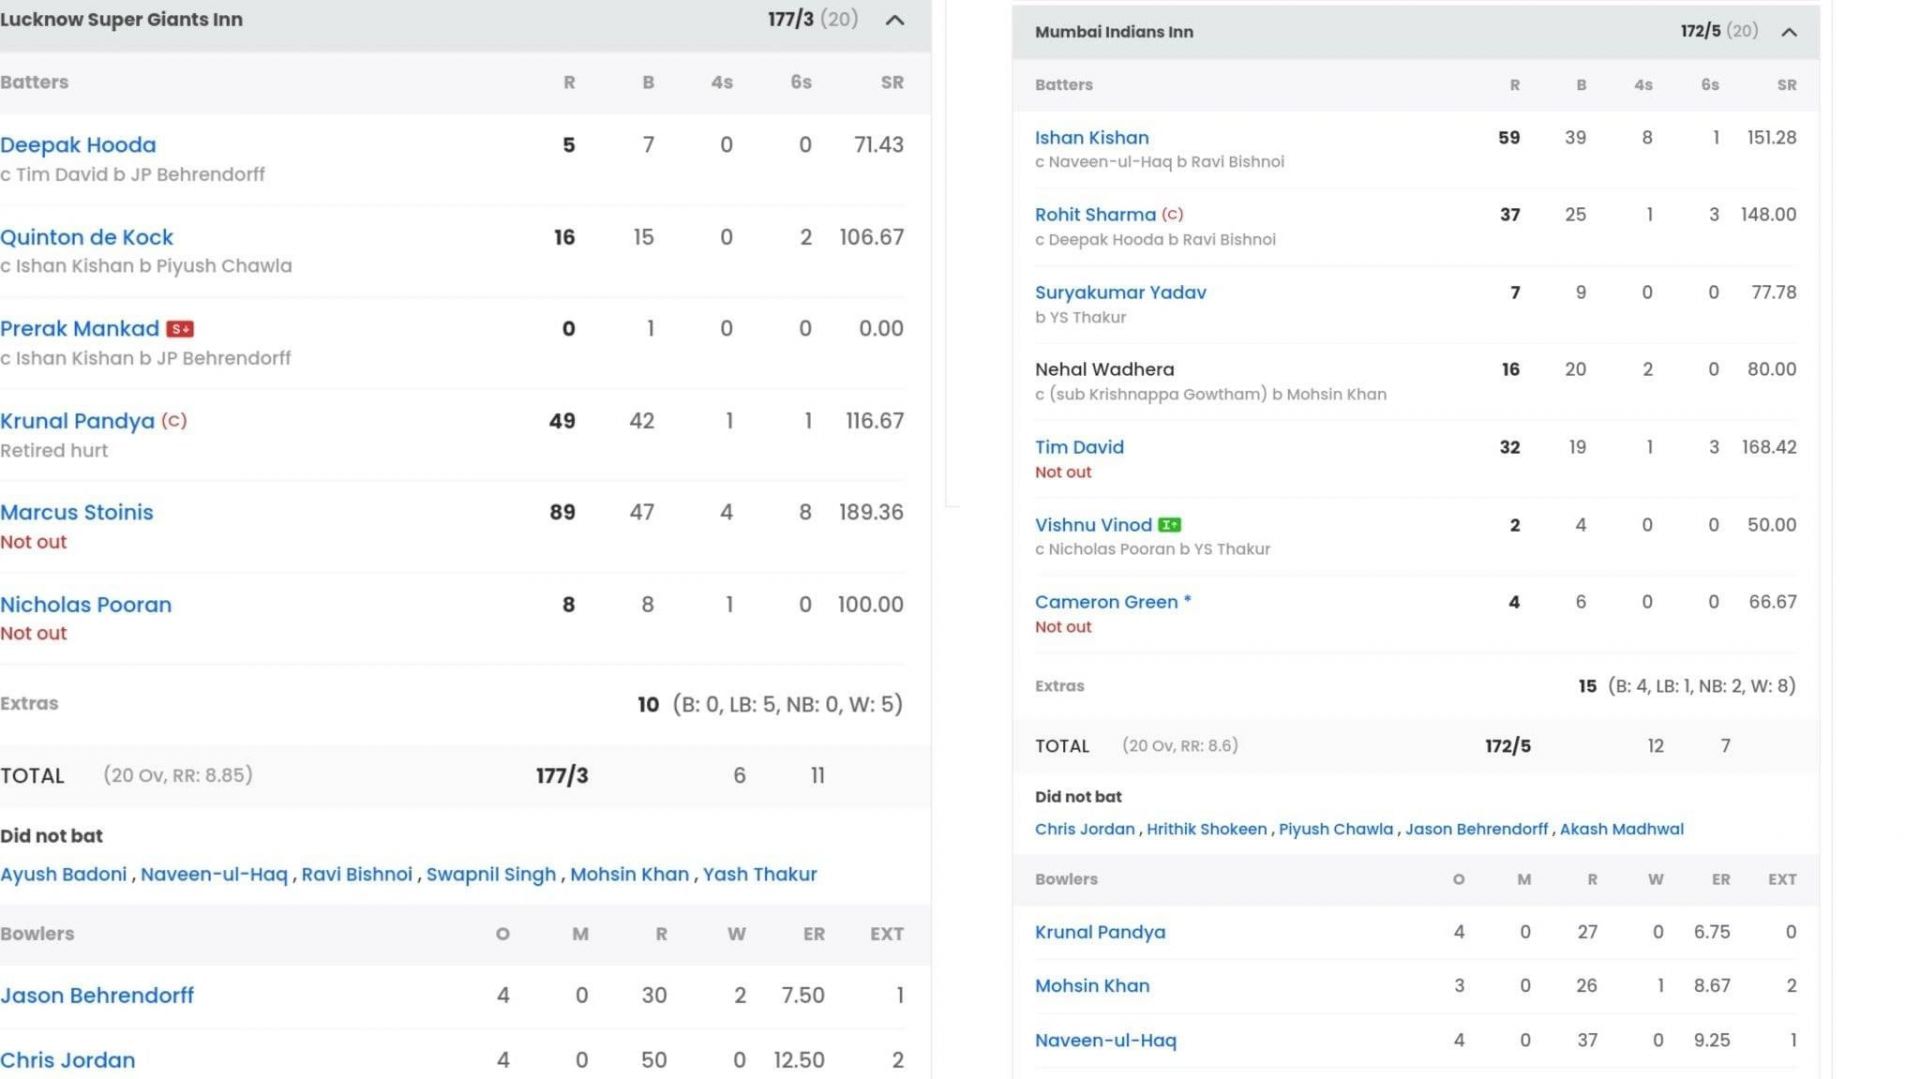Click Suryakumar Yadav's name

pyautogui.click(x=1120, y=292)
